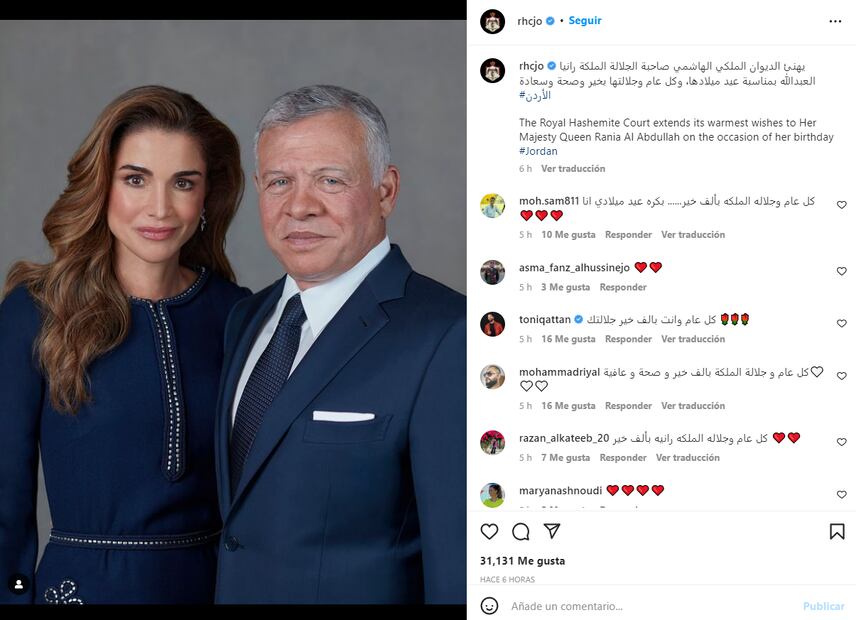This screenshot has width=856, height=620.
Task: Open the #Jordan hashtag link
Action: (538, 151)
